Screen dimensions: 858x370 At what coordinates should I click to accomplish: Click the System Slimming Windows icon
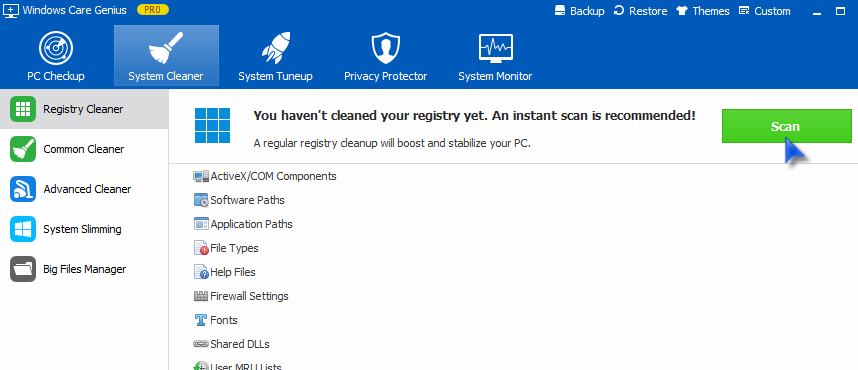point(23,229)
